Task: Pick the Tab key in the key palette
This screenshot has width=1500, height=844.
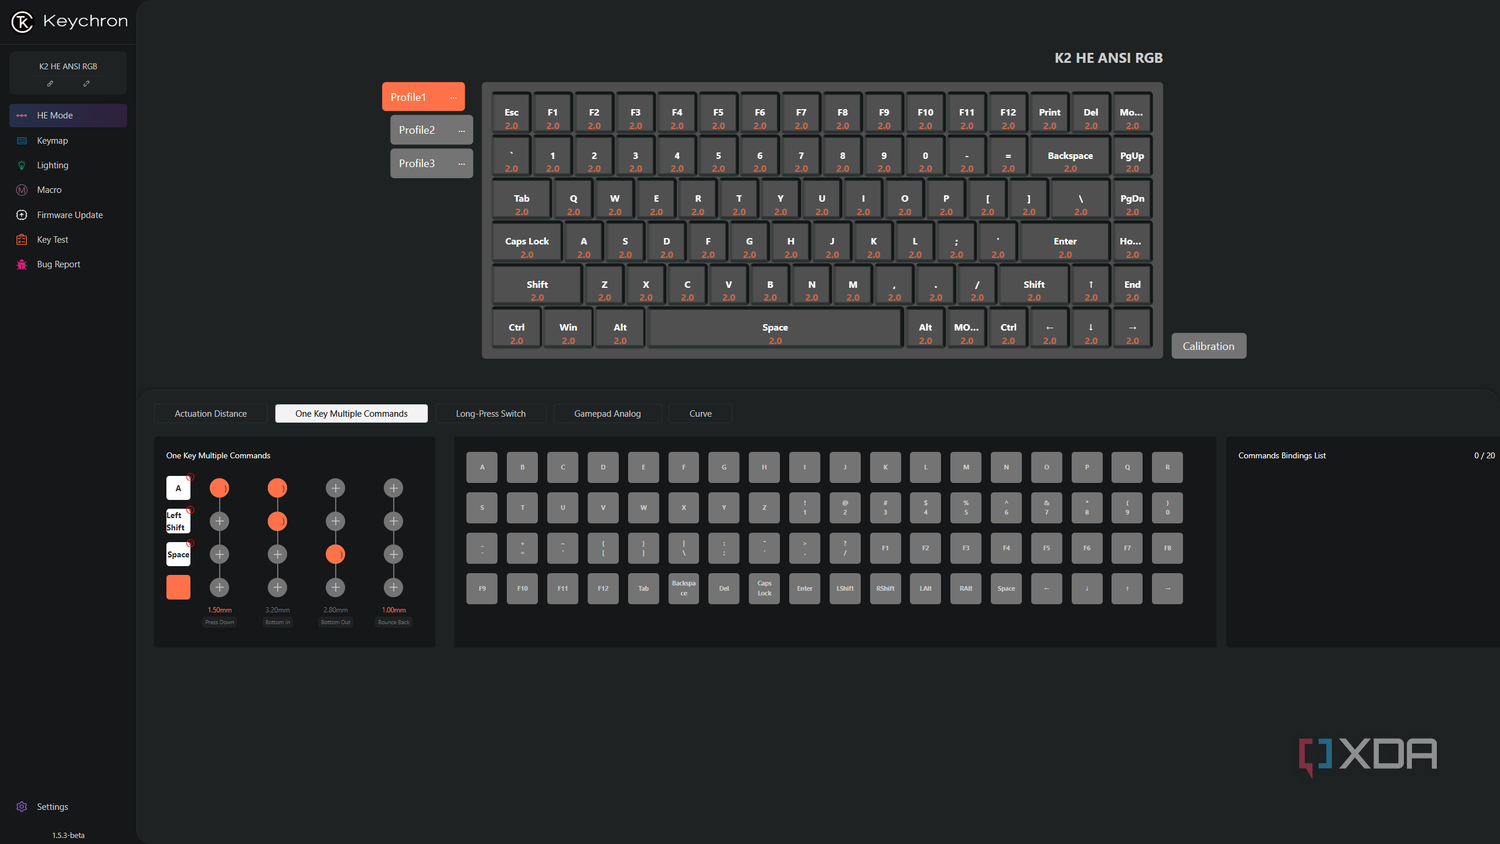Action: pyautogui.click(x=643, y=588)
